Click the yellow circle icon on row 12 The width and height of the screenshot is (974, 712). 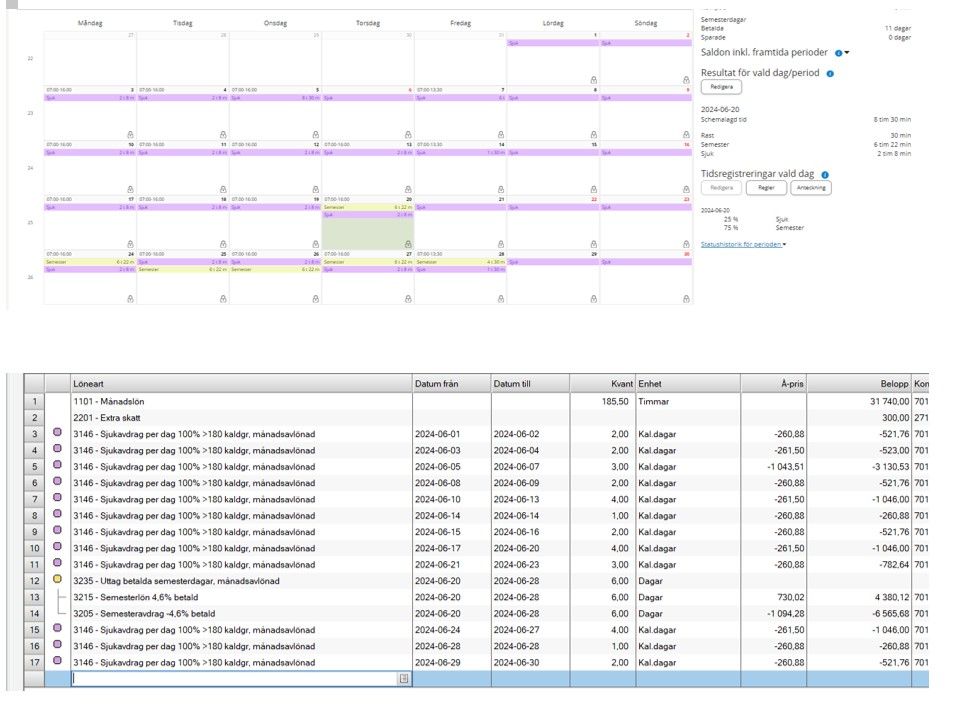pyautogui.click(x=57, y=581)
